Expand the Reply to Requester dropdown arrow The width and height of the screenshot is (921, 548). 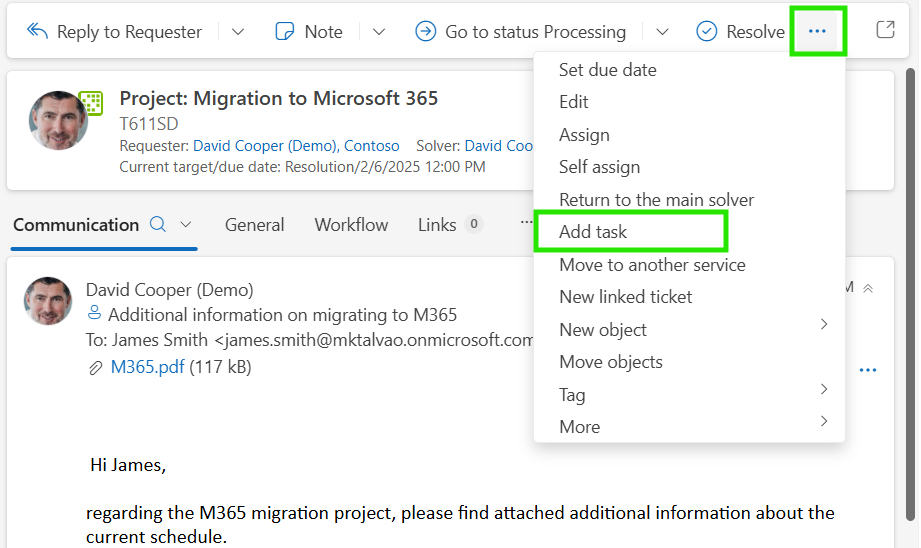pyautogui.click(x=238, y=32)
